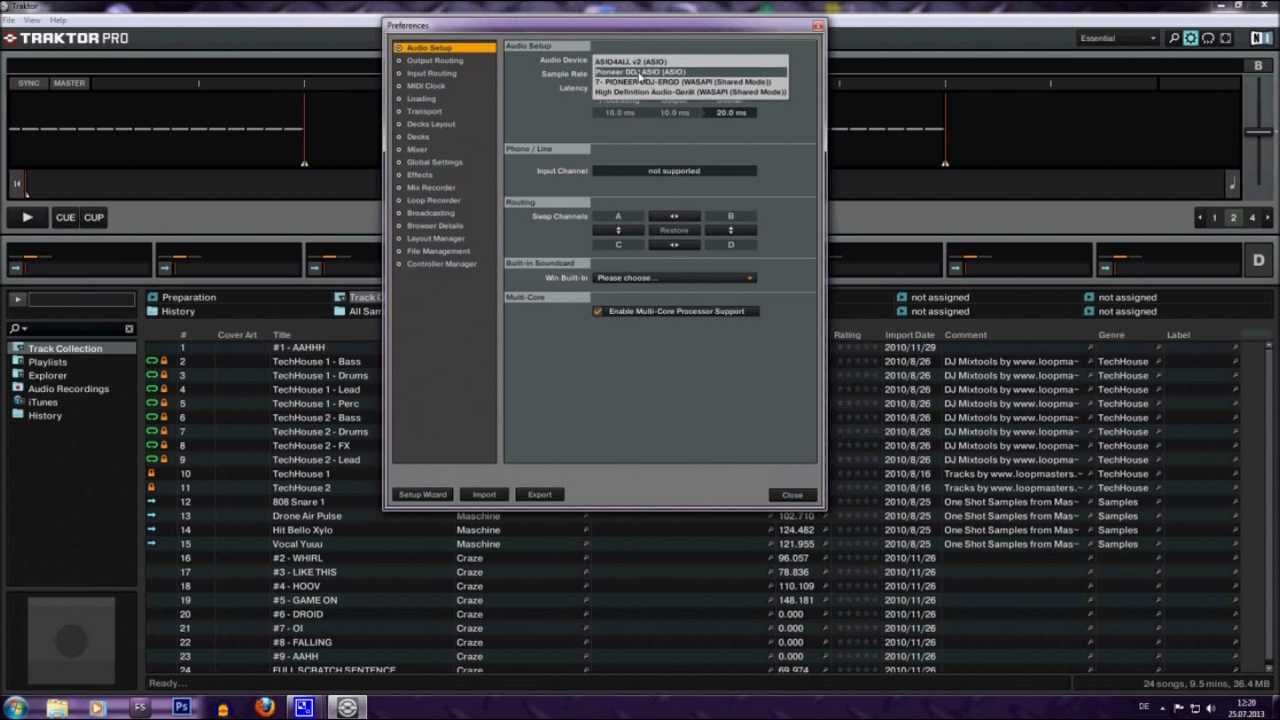Screen dimensions: 1280x720
Task: Select Playlists in browser tree
Action: (x=47, y=362)
